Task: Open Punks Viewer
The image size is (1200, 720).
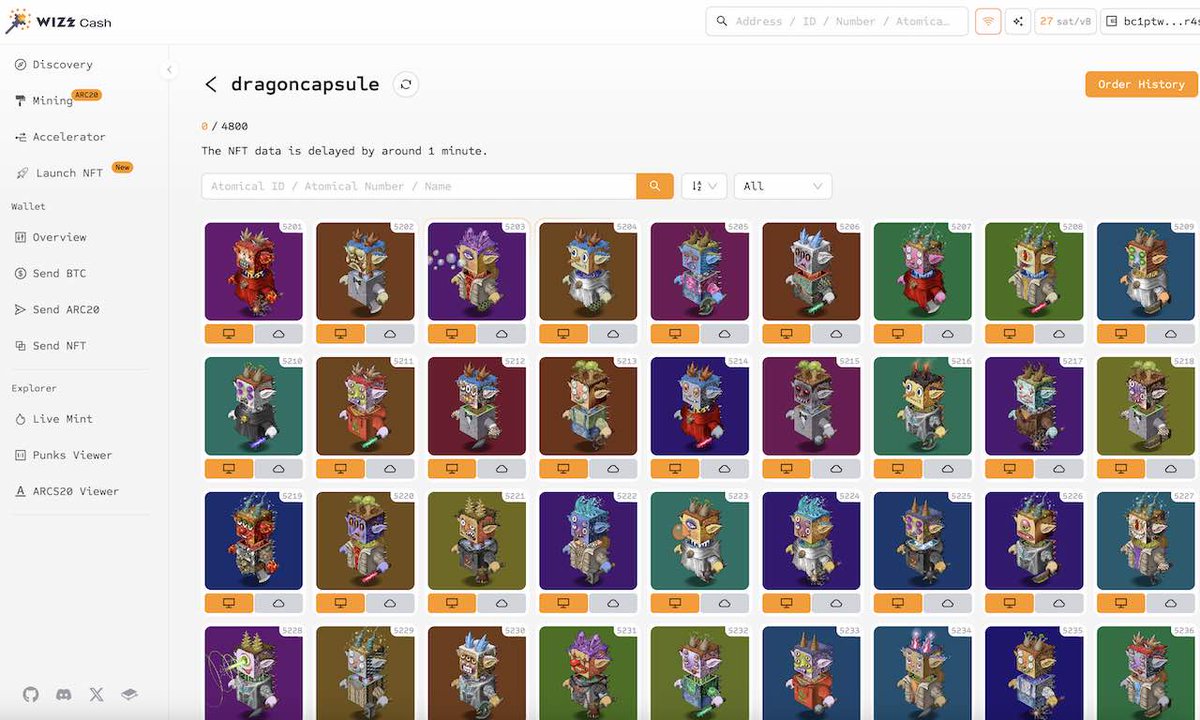Action: pyautogui.click(x=64, y=455)
